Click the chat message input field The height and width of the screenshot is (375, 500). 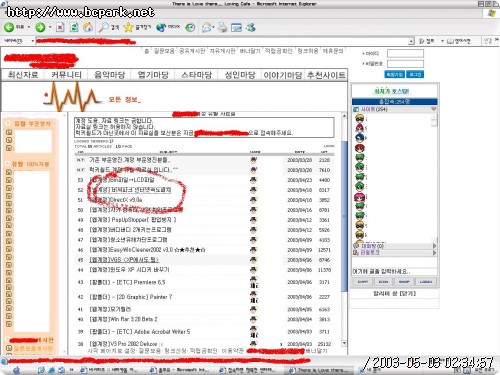tap(394, 272)
